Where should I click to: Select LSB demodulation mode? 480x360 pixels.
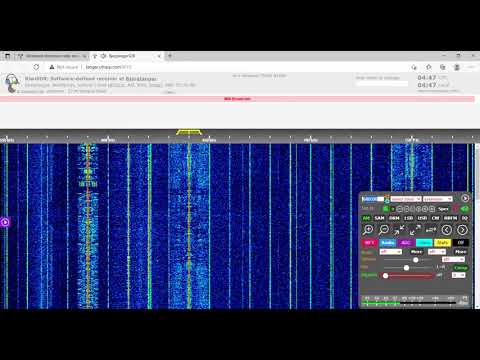tap(409, 218)
